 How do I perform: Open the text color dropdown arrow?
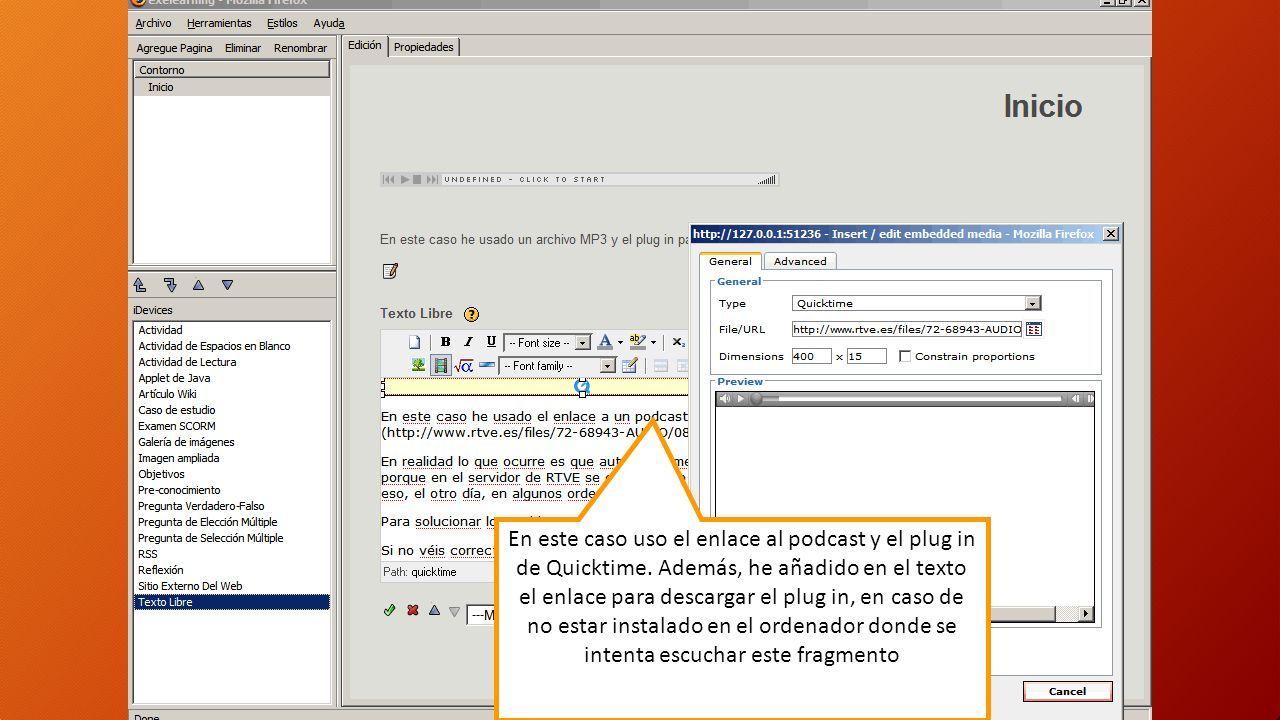point(620,342)
